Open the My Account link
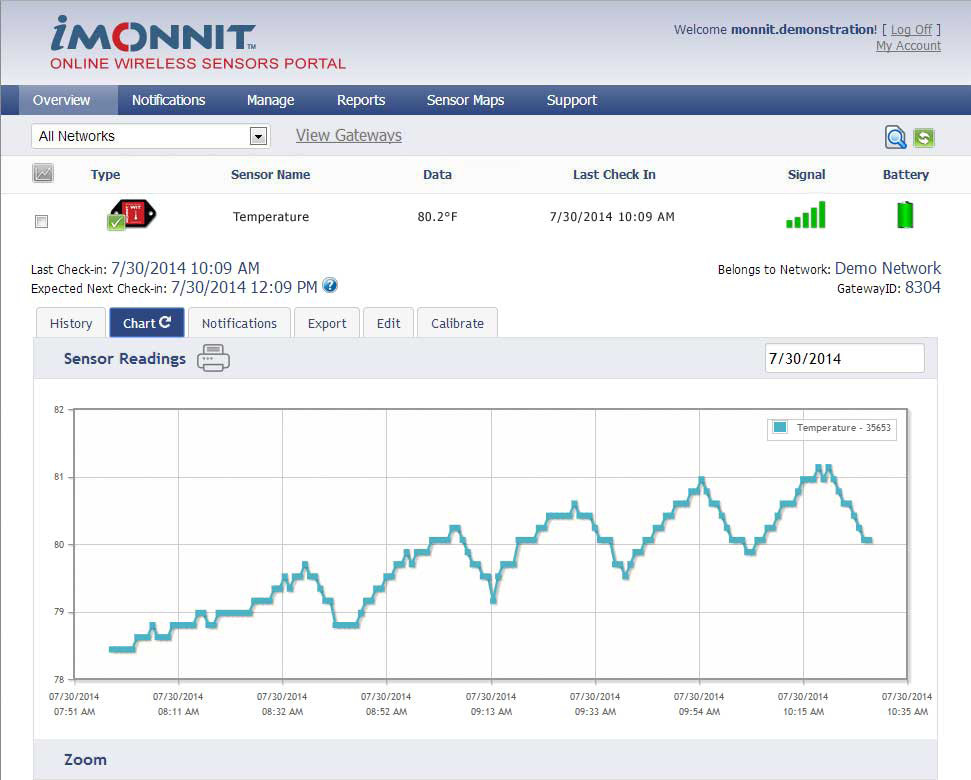Screen dimensions: 971x780 coord(908,46)
